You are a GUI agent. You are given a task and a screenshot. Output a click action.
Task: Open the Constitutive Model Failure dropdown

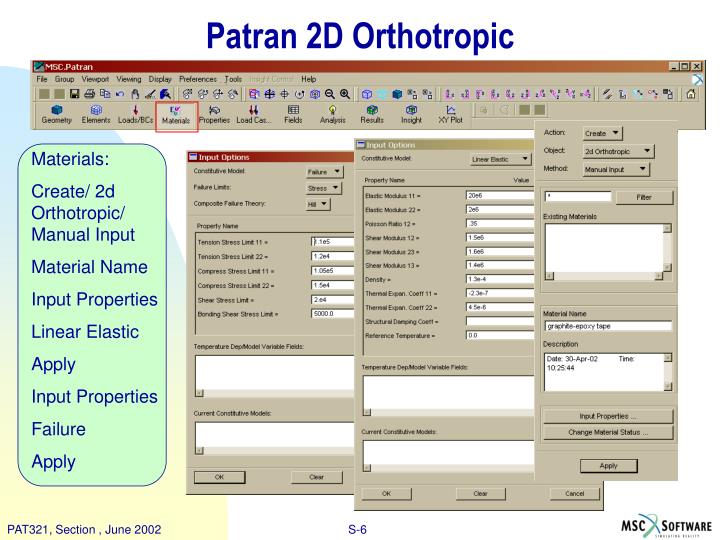(x=325, y=172)
